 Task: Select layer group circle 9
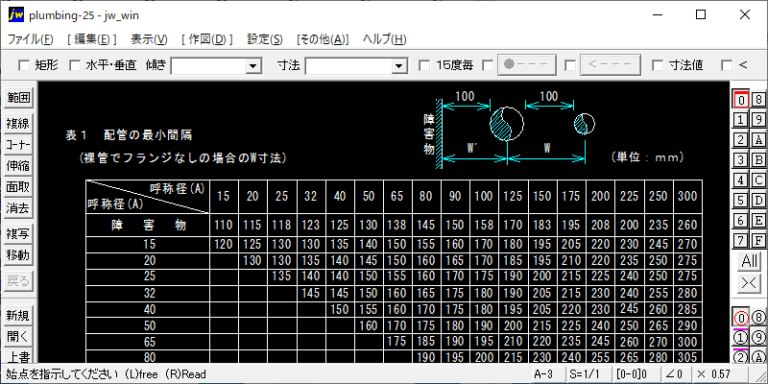coord(758,337)
